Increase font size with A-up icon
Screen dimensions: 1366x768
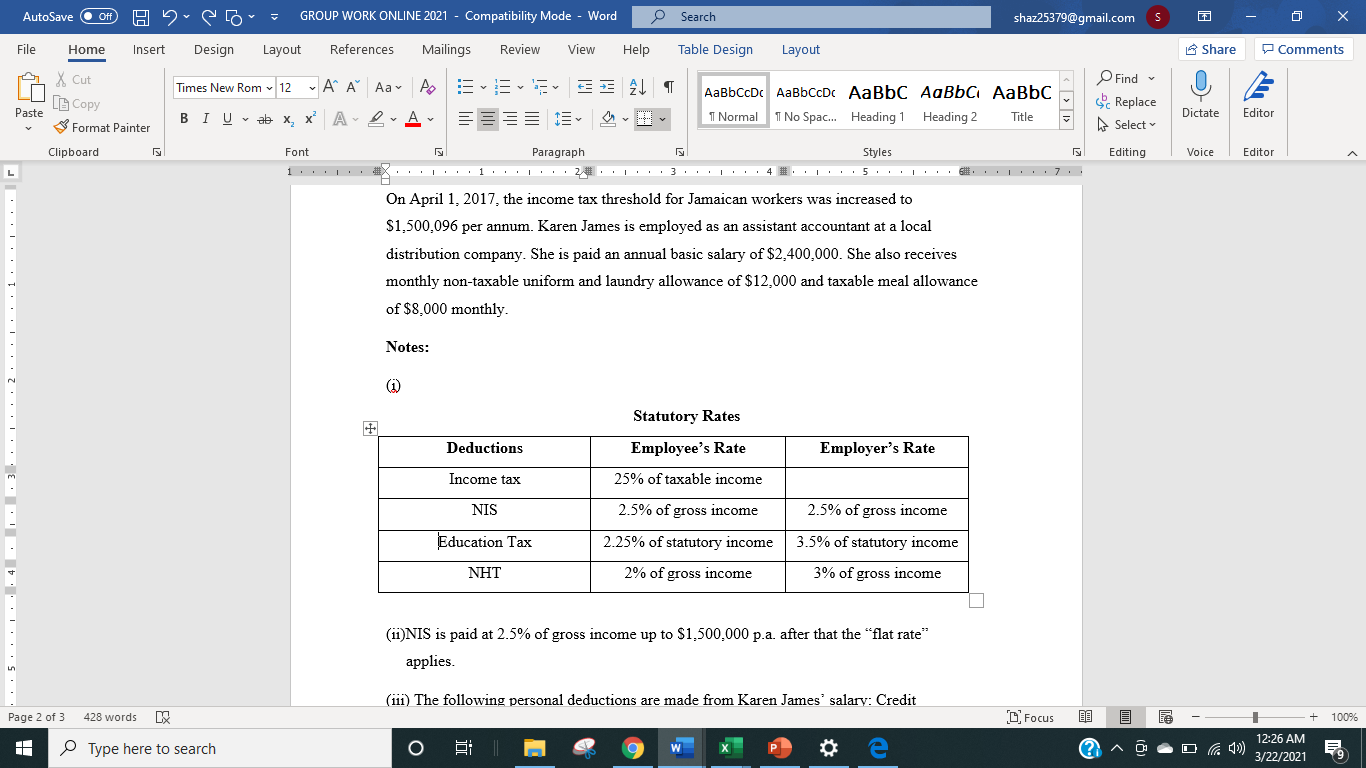click(x=331, y=87)
